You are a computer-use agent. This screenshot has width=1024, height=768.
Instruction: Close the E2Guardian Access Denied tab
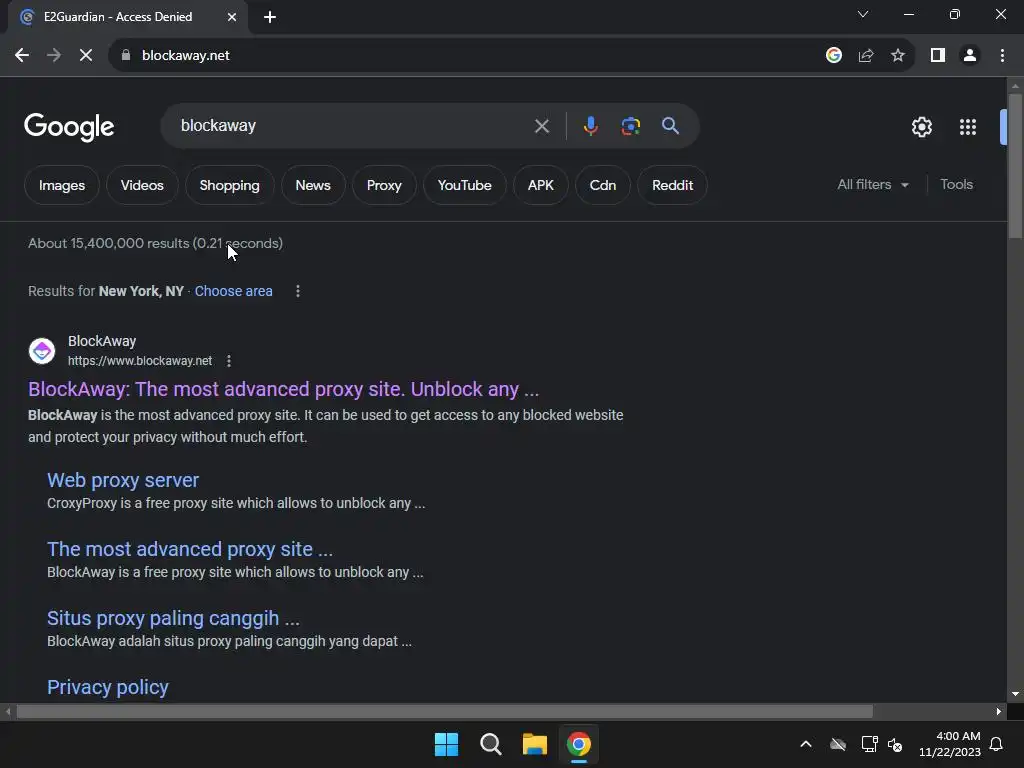(x=232, y=17)
